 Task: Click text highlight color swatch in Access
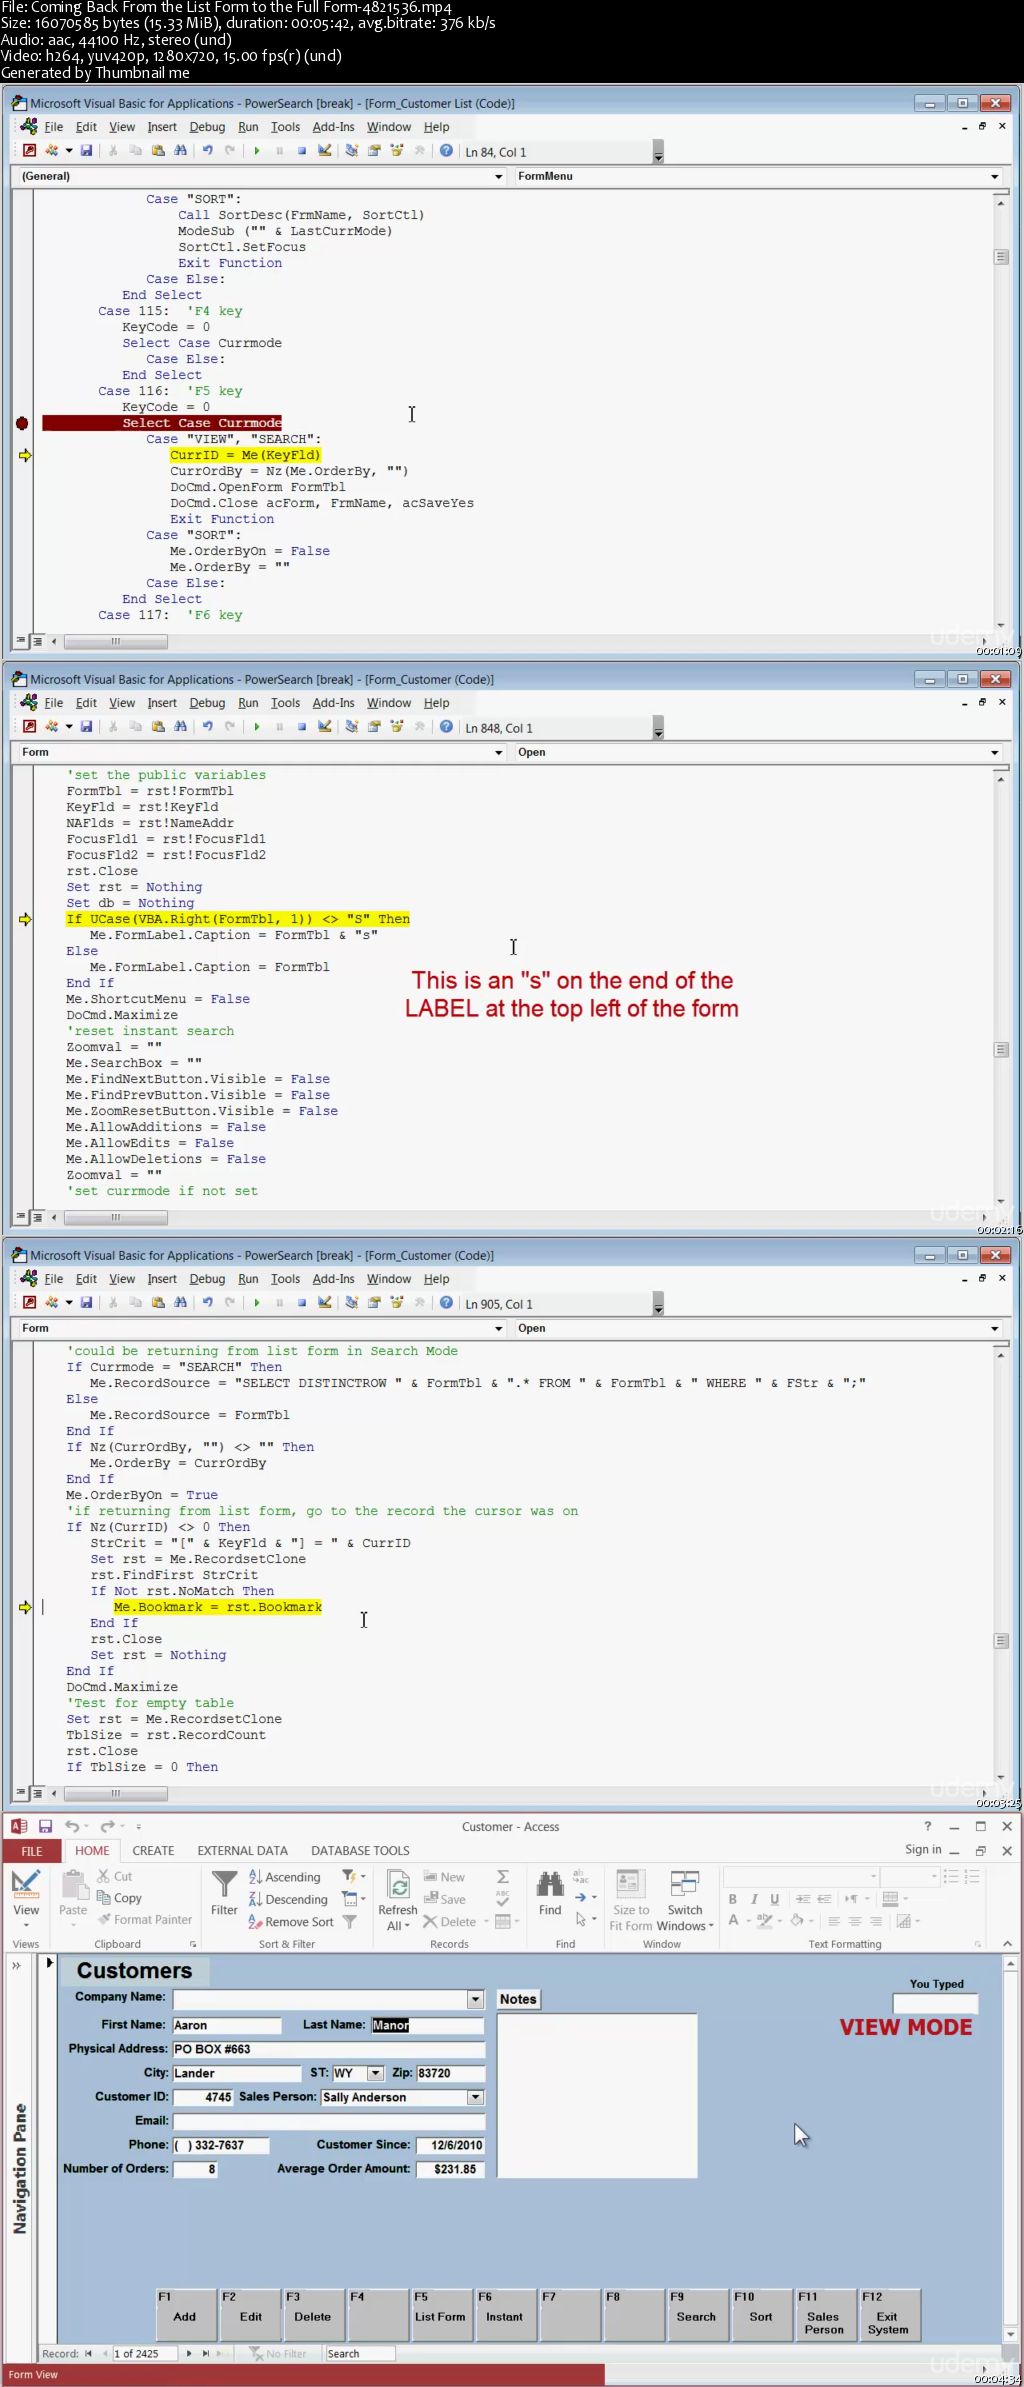pyautogui.click(x=764, y=1921)
